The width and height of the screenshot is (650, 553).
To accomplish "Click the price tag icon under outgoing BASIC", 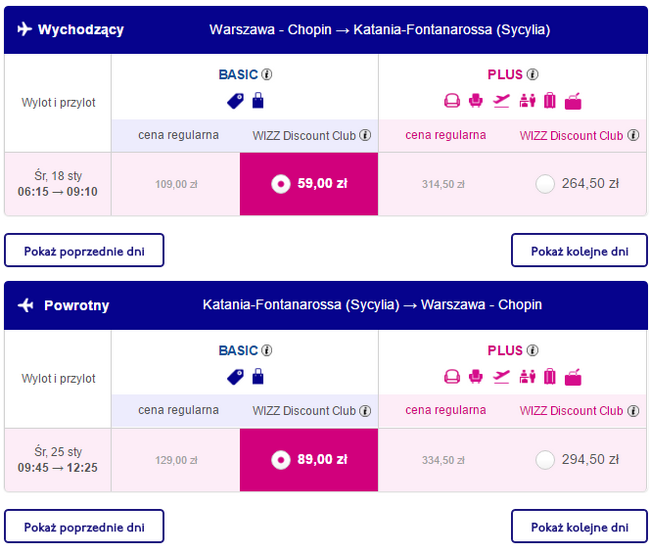I will click(x=235, y=101).
